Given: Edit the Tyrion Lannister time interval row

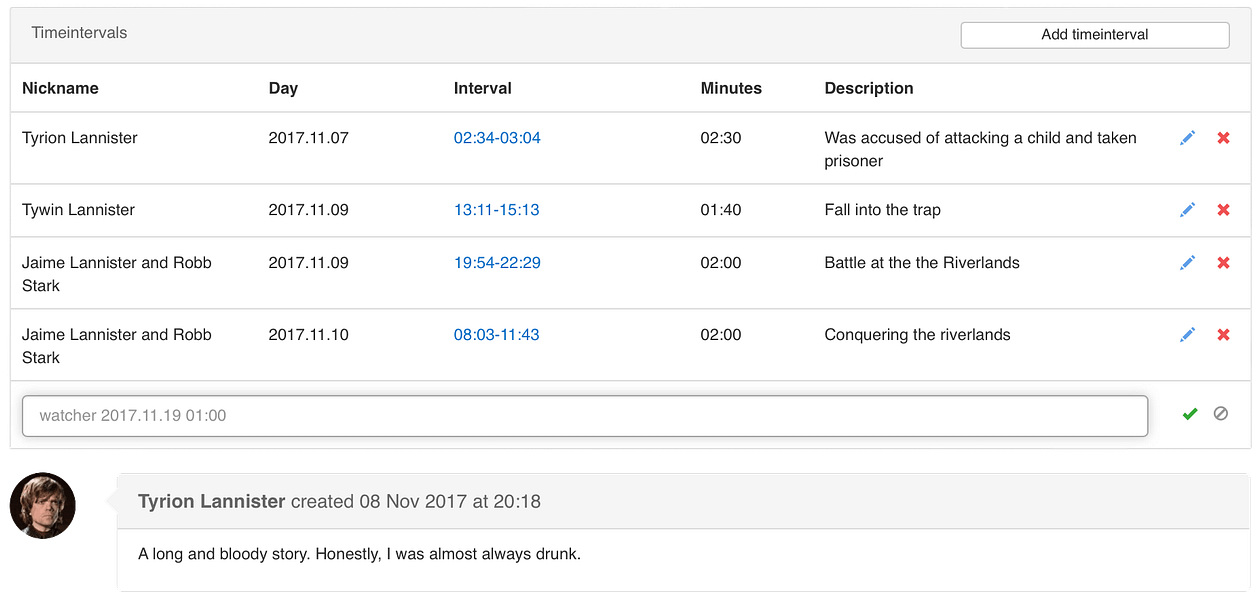Looking at the screenshot, I should coord(1187,138).
